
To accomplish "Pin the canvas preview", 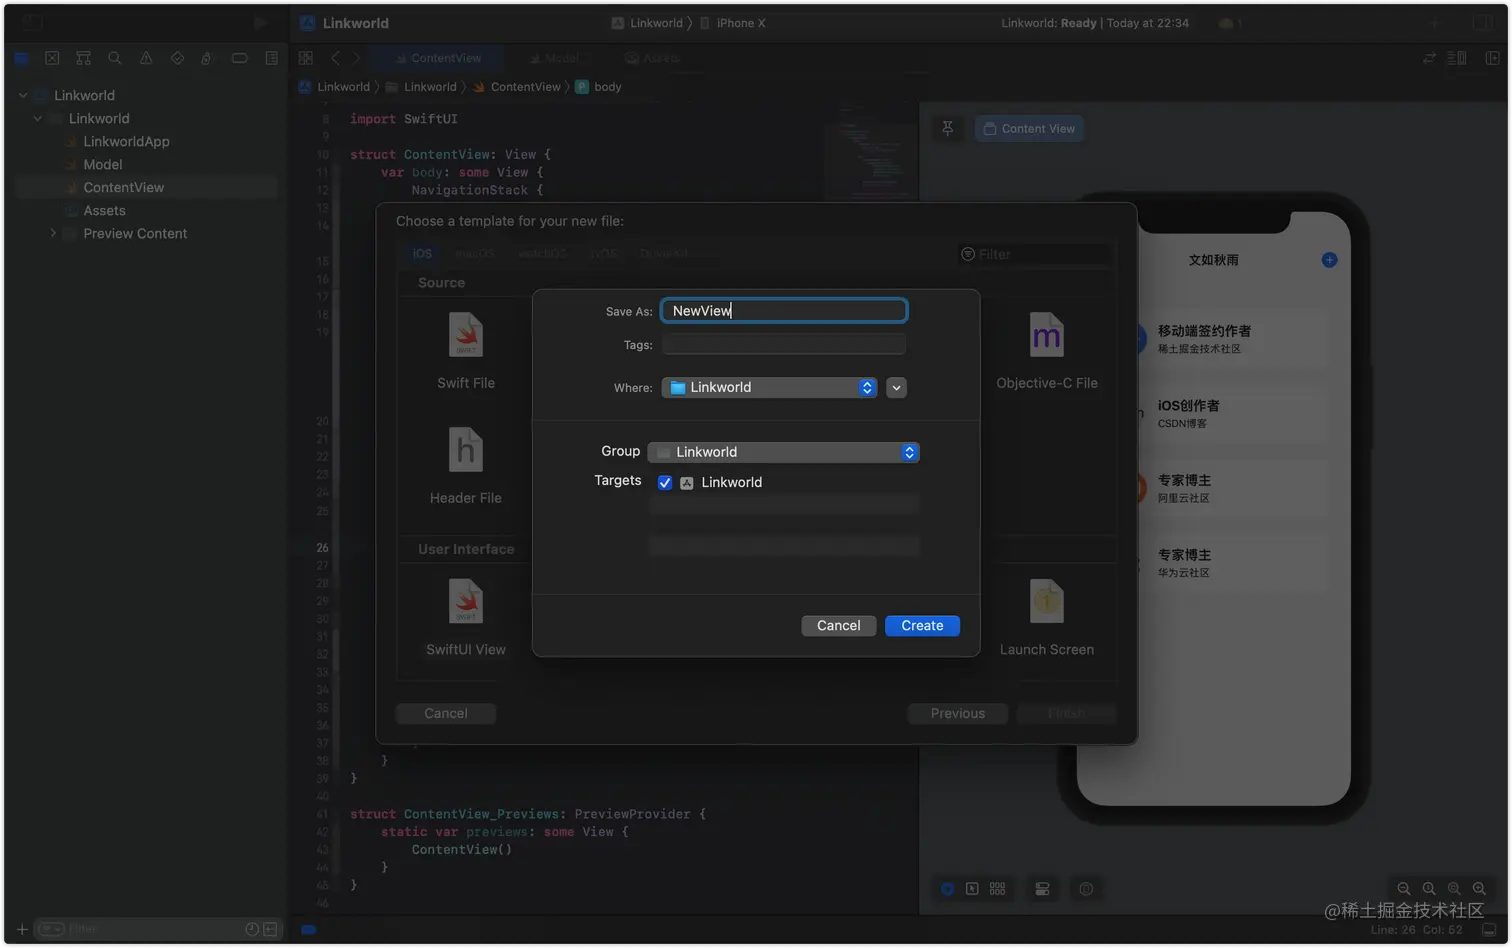I will tap(948, 128).
